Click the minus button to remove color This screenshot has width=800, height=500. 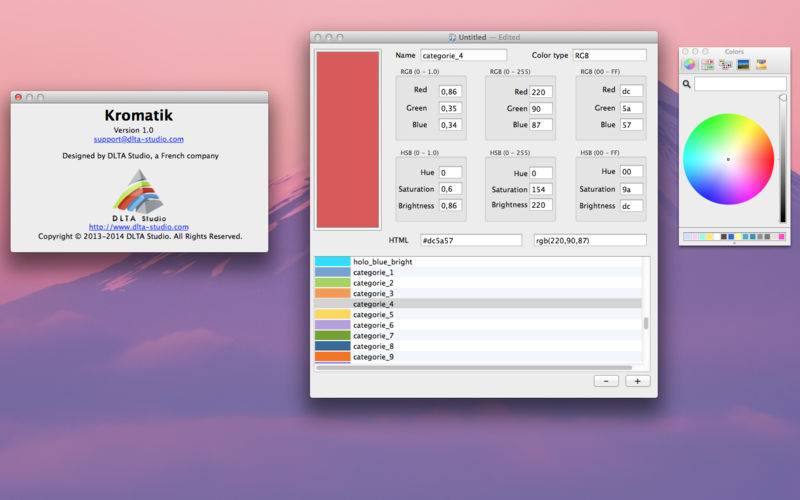point(606,381)
